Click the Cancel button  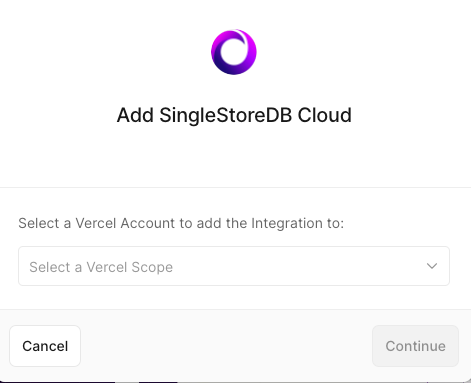tap(45, 346)
